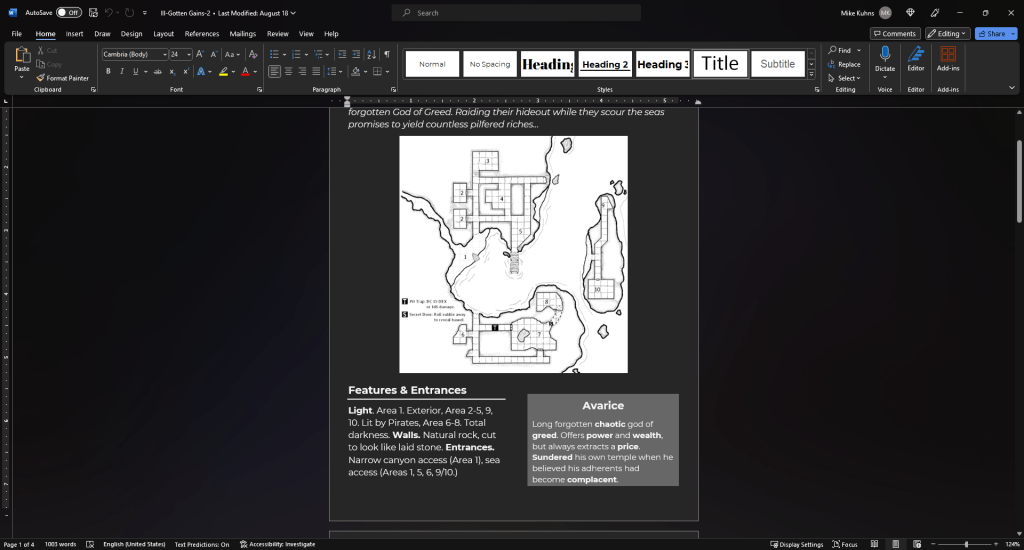Center-align the paragraph text
This screenshot has width=1024, height=550.
(289, 72)
